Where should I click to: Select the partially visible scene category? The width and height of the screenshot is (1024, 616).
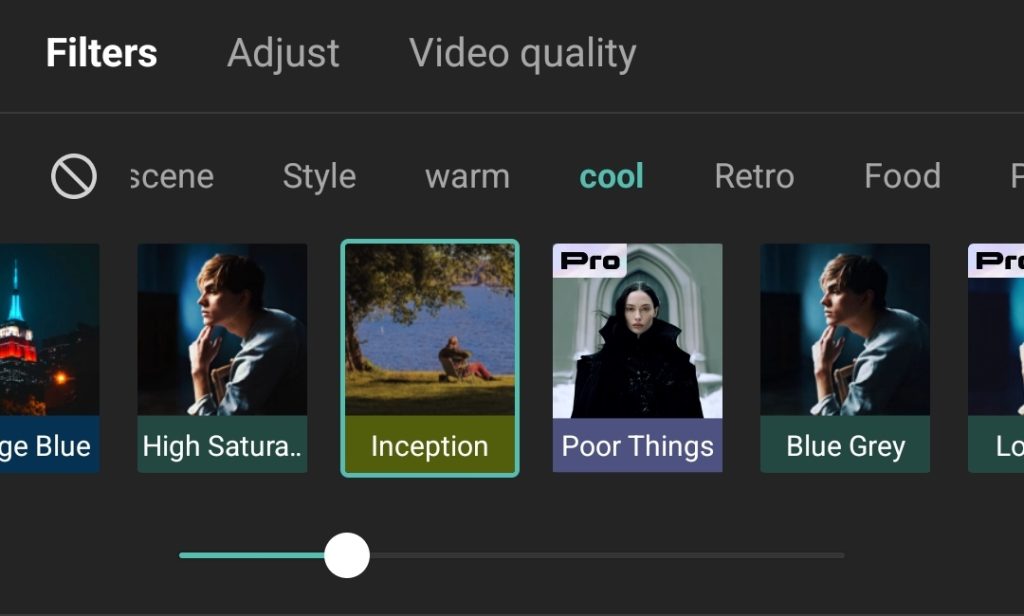pyautogui.click(x=172, y=176)
